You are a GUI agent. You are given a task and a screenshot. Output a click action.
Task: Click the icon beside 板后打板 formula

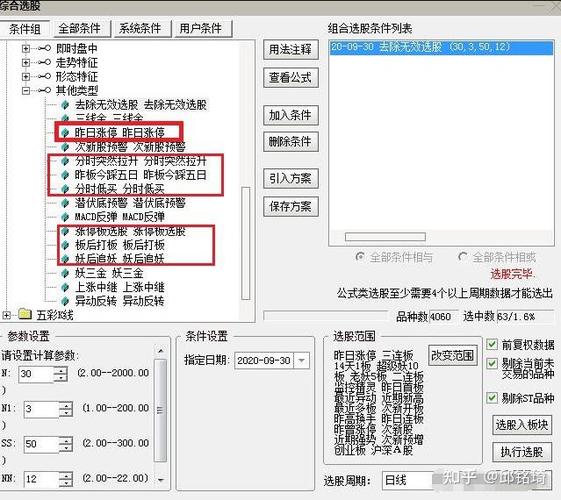(65, 245)
